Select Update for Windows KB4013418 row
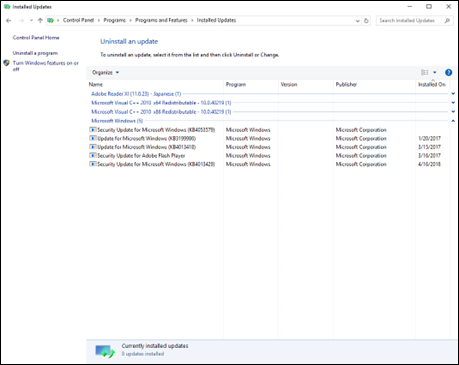The image size is (459, 365). click(x=269, y=147)
